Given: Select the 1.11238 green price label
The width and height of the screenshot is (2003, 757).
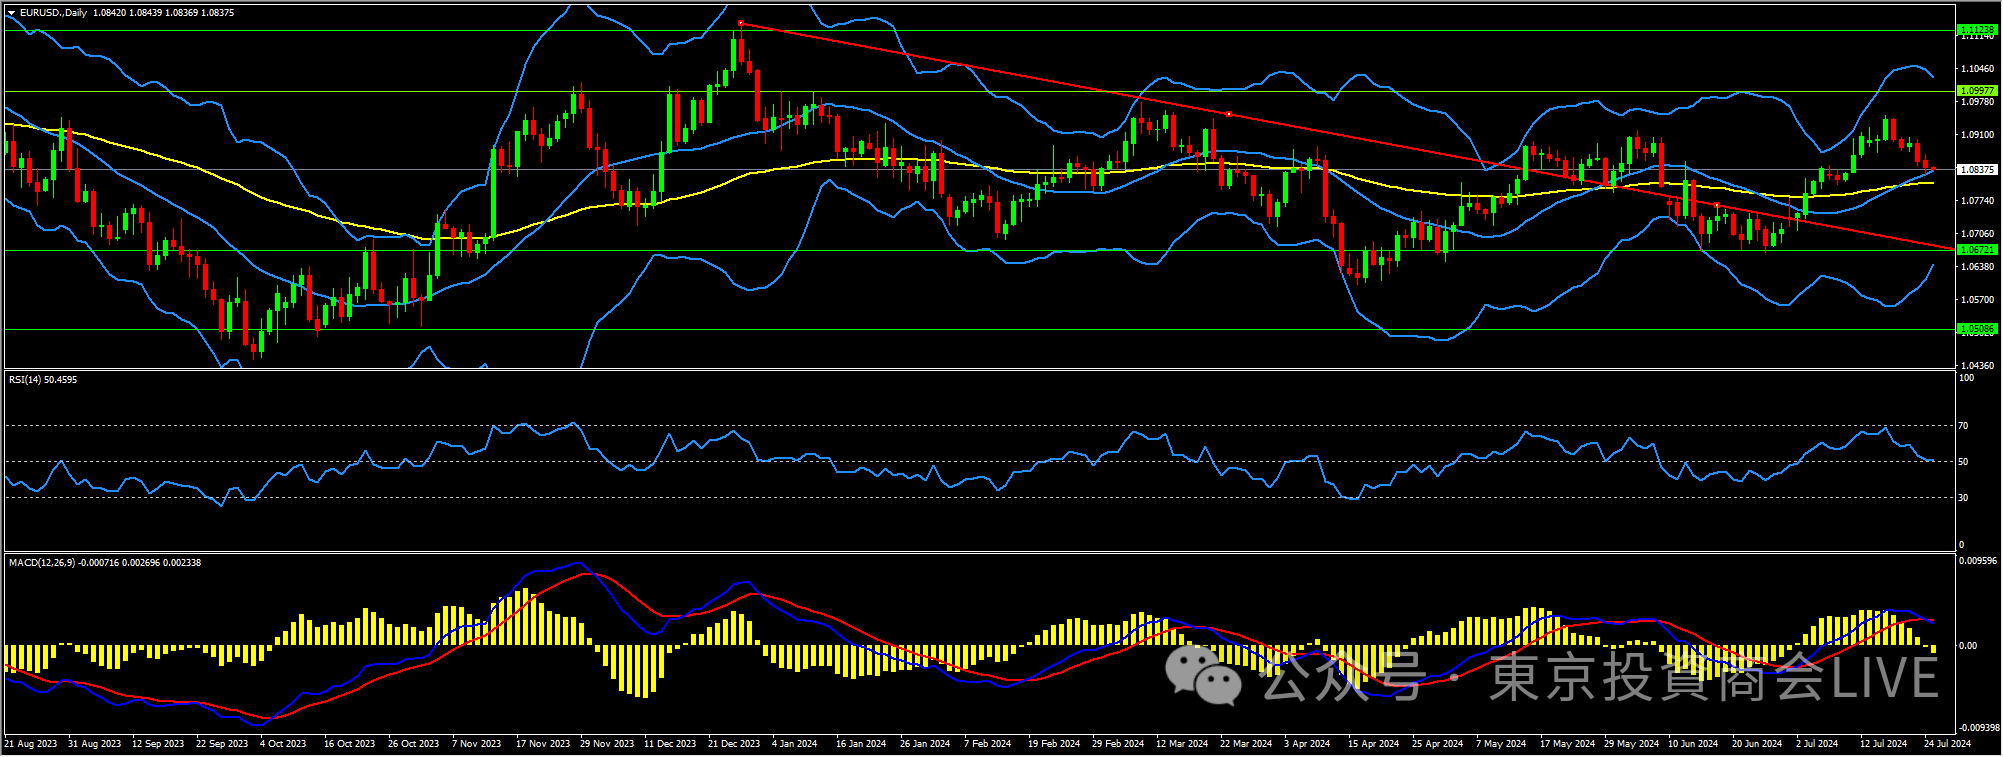Looking at the screenshot, I should point(1976,30).
